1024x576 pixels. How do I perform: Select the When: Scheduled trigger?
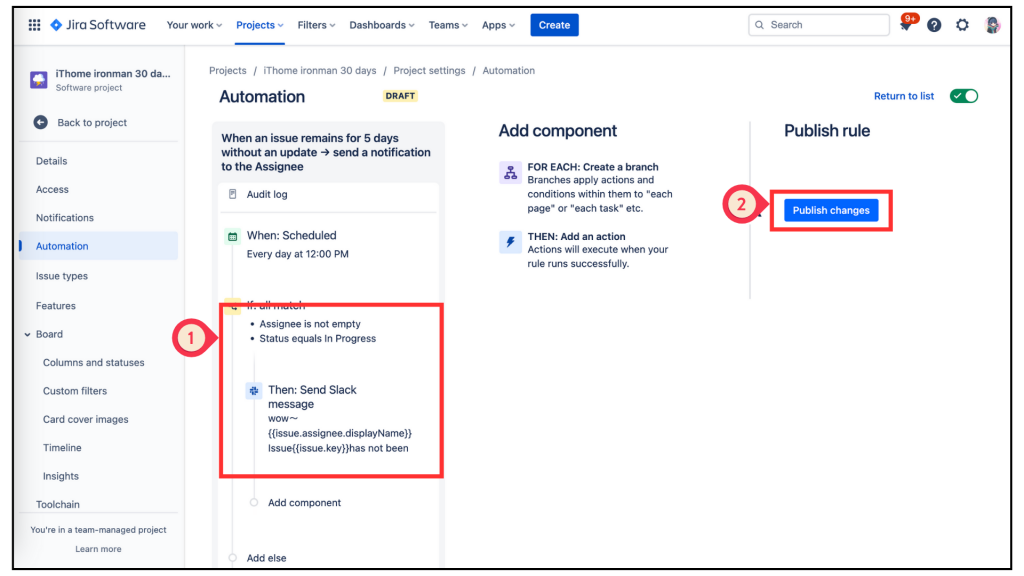(x=291, y=236)
